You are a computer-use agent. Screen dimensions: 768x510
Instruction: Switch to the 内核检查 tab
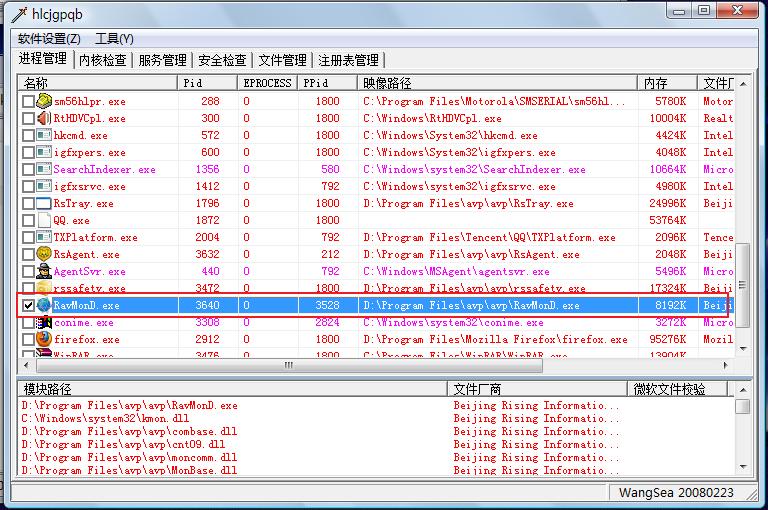102,60
